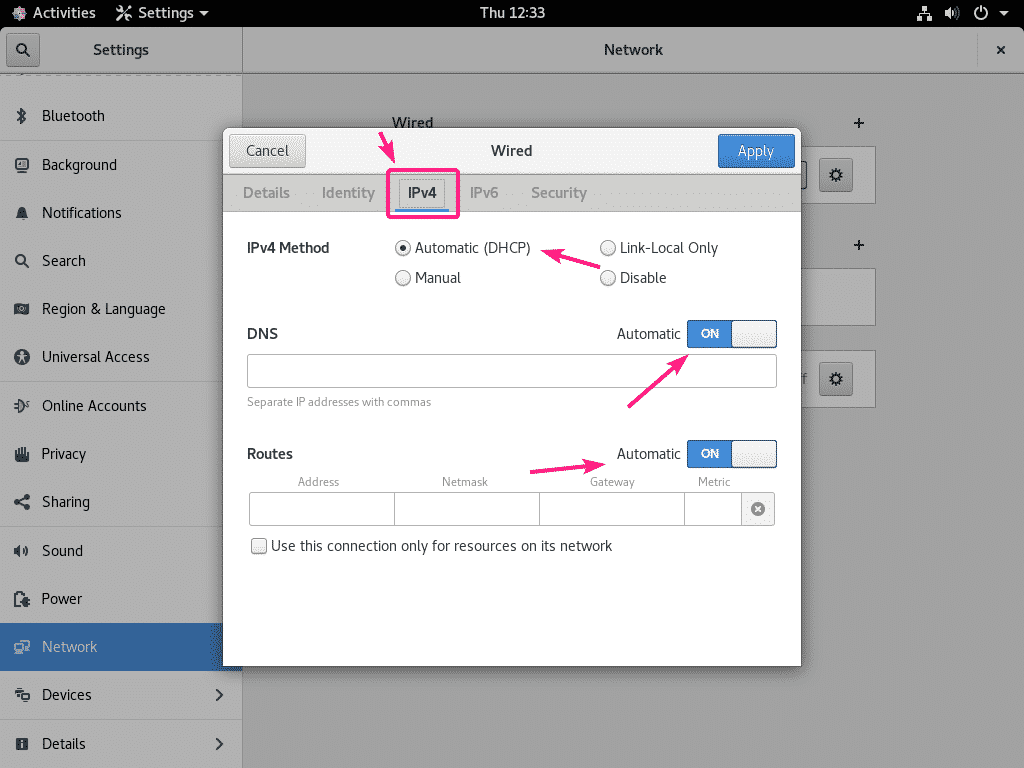Open Power settings panel
The width and height of the screenshot is (1024, 768).
(121, 599)
